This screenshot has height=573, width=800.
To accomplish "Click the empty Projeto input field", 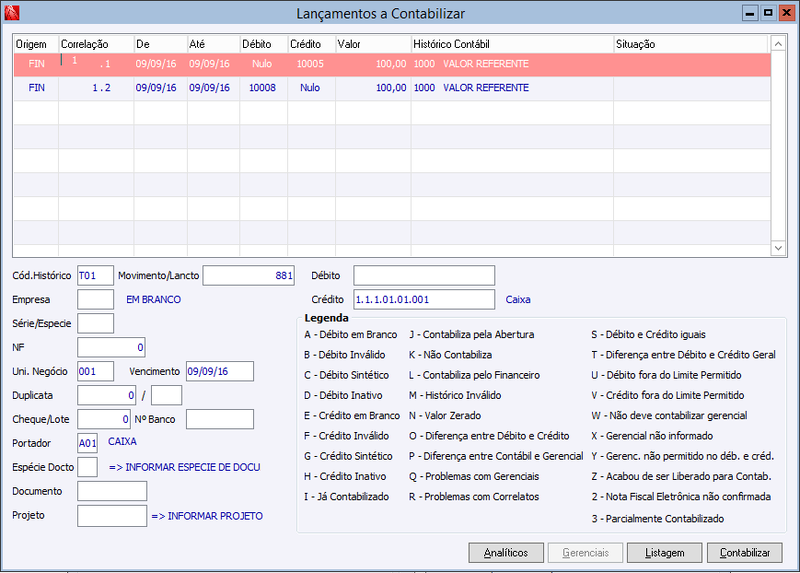I will [112, 516].
